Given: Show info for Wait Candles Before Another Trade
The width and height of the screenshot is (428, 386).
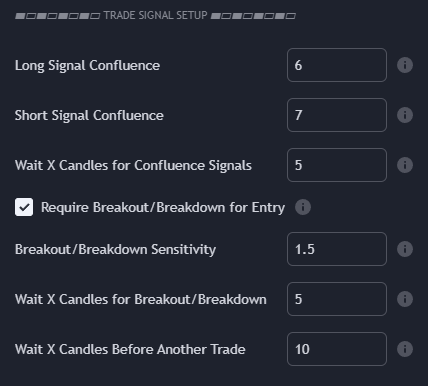Looking at the screenshot, I should click(405, 349).
